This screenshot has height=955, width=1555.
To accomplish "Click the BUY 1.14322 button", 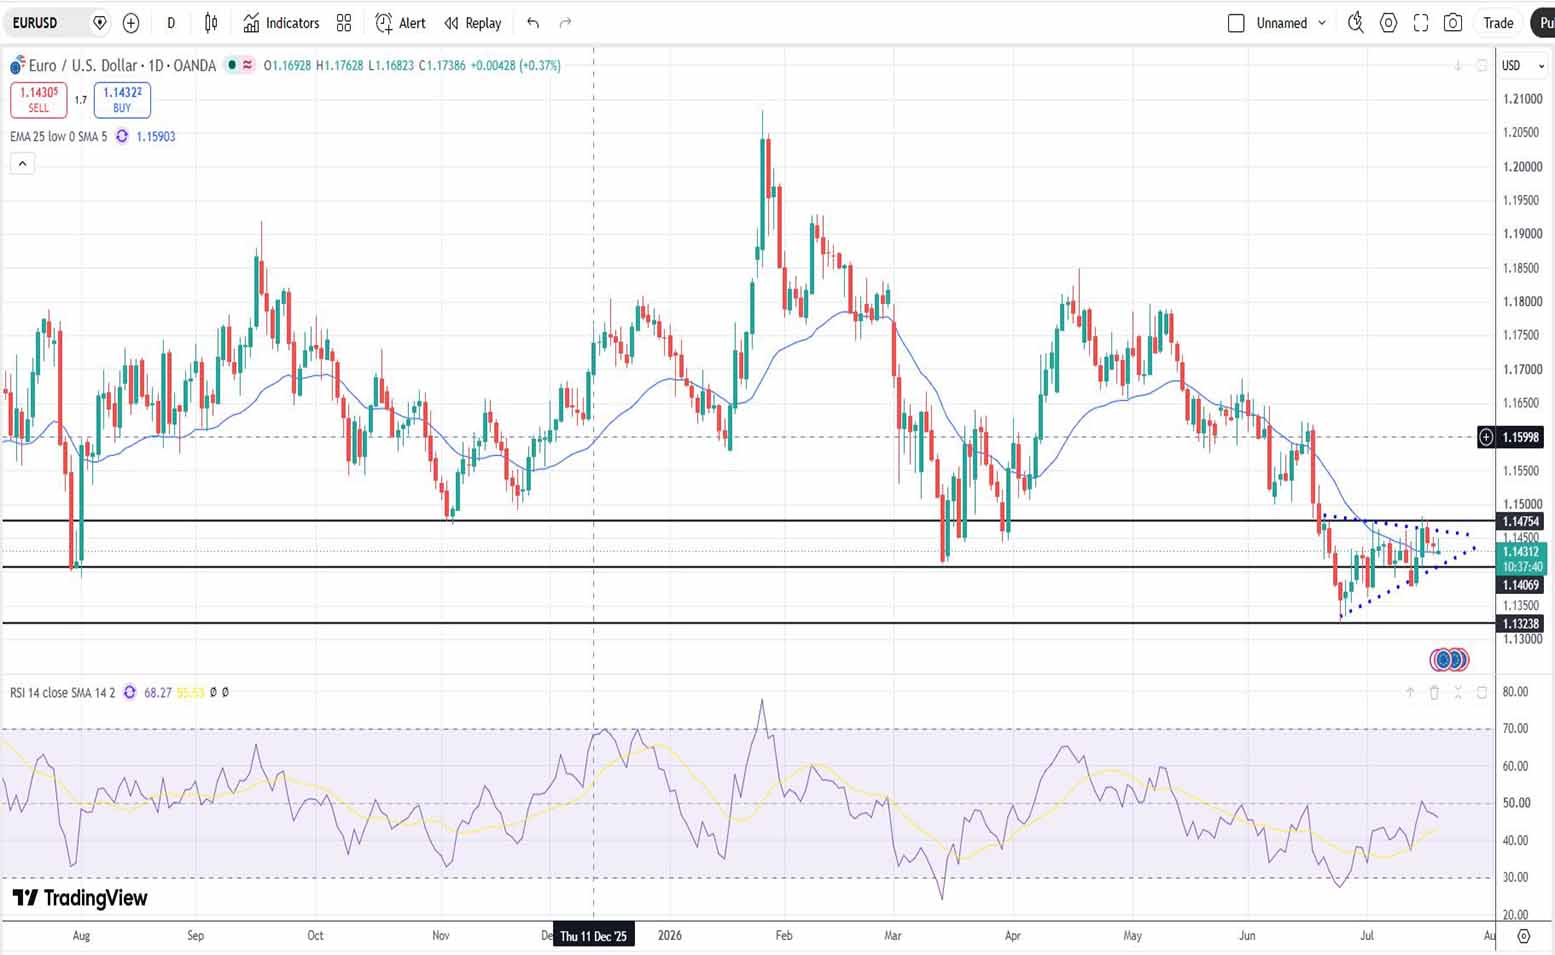I will tap(122, 99).
